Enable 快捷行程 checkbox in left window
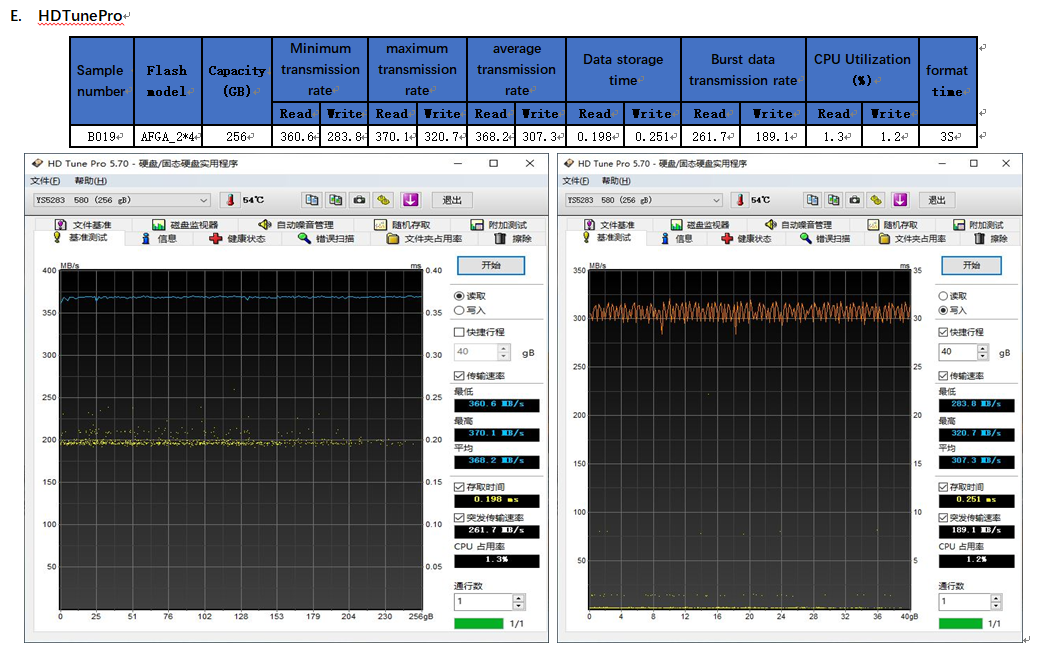Screen dimensions: 1039x656 [459, 332]
